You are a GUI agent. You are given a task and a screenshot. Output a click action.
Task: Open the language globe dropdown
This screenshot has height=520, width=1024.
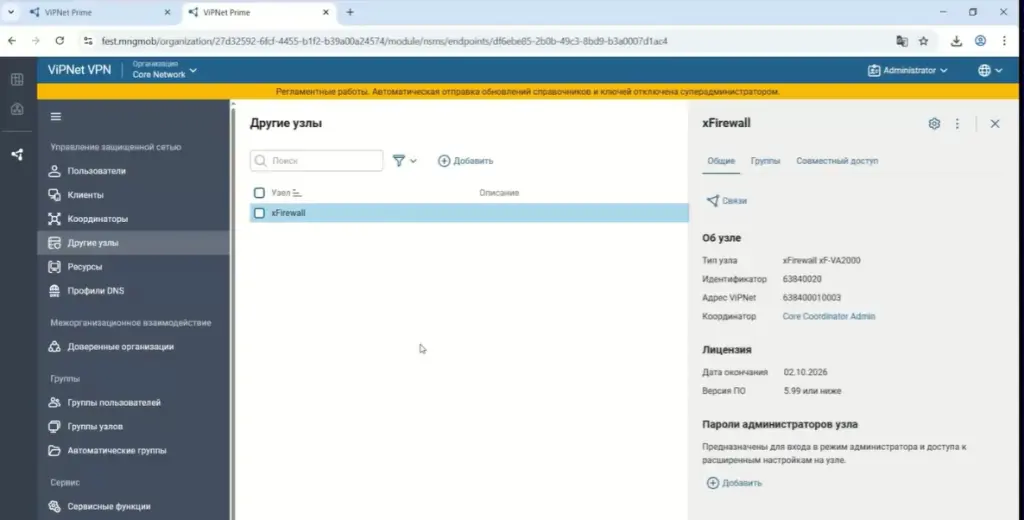pos(990,71)
